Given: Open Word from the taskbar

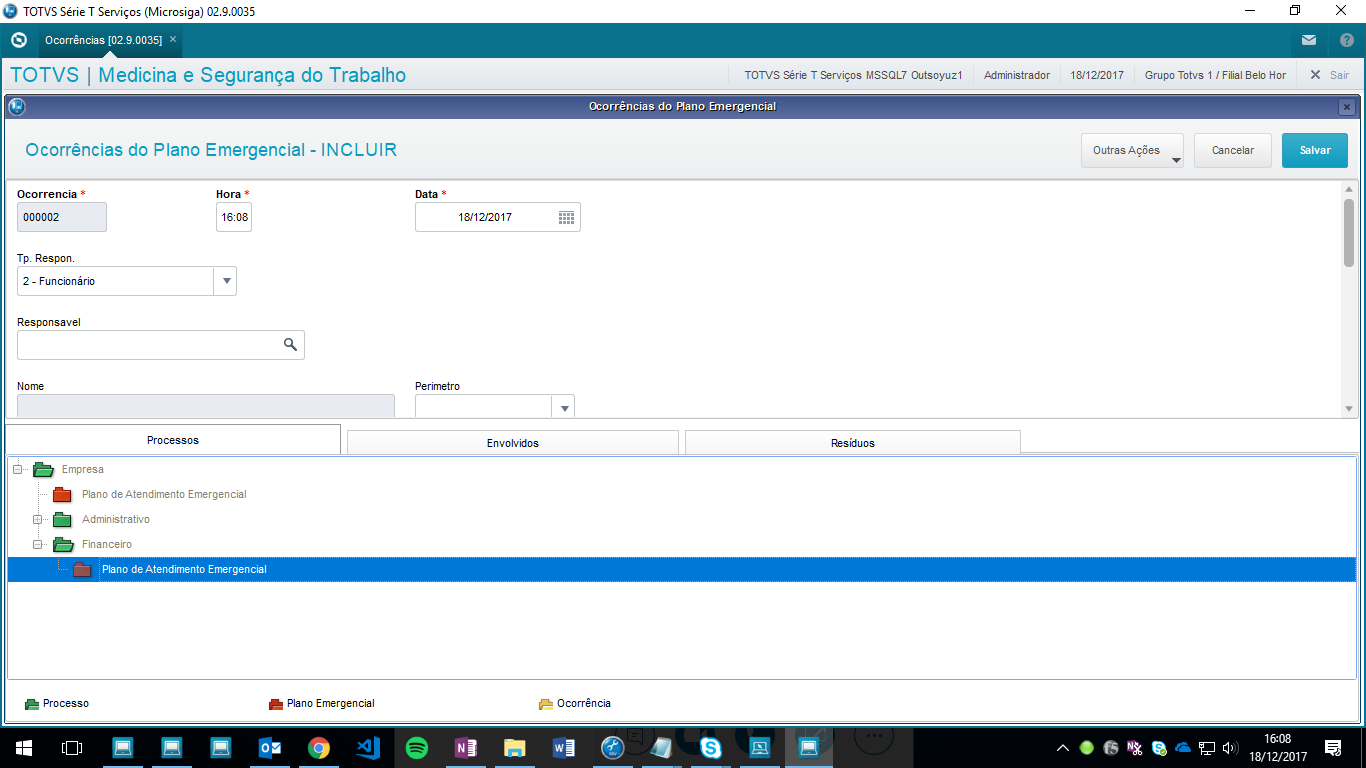Looking at the screenshot, I should pos(564,747).
